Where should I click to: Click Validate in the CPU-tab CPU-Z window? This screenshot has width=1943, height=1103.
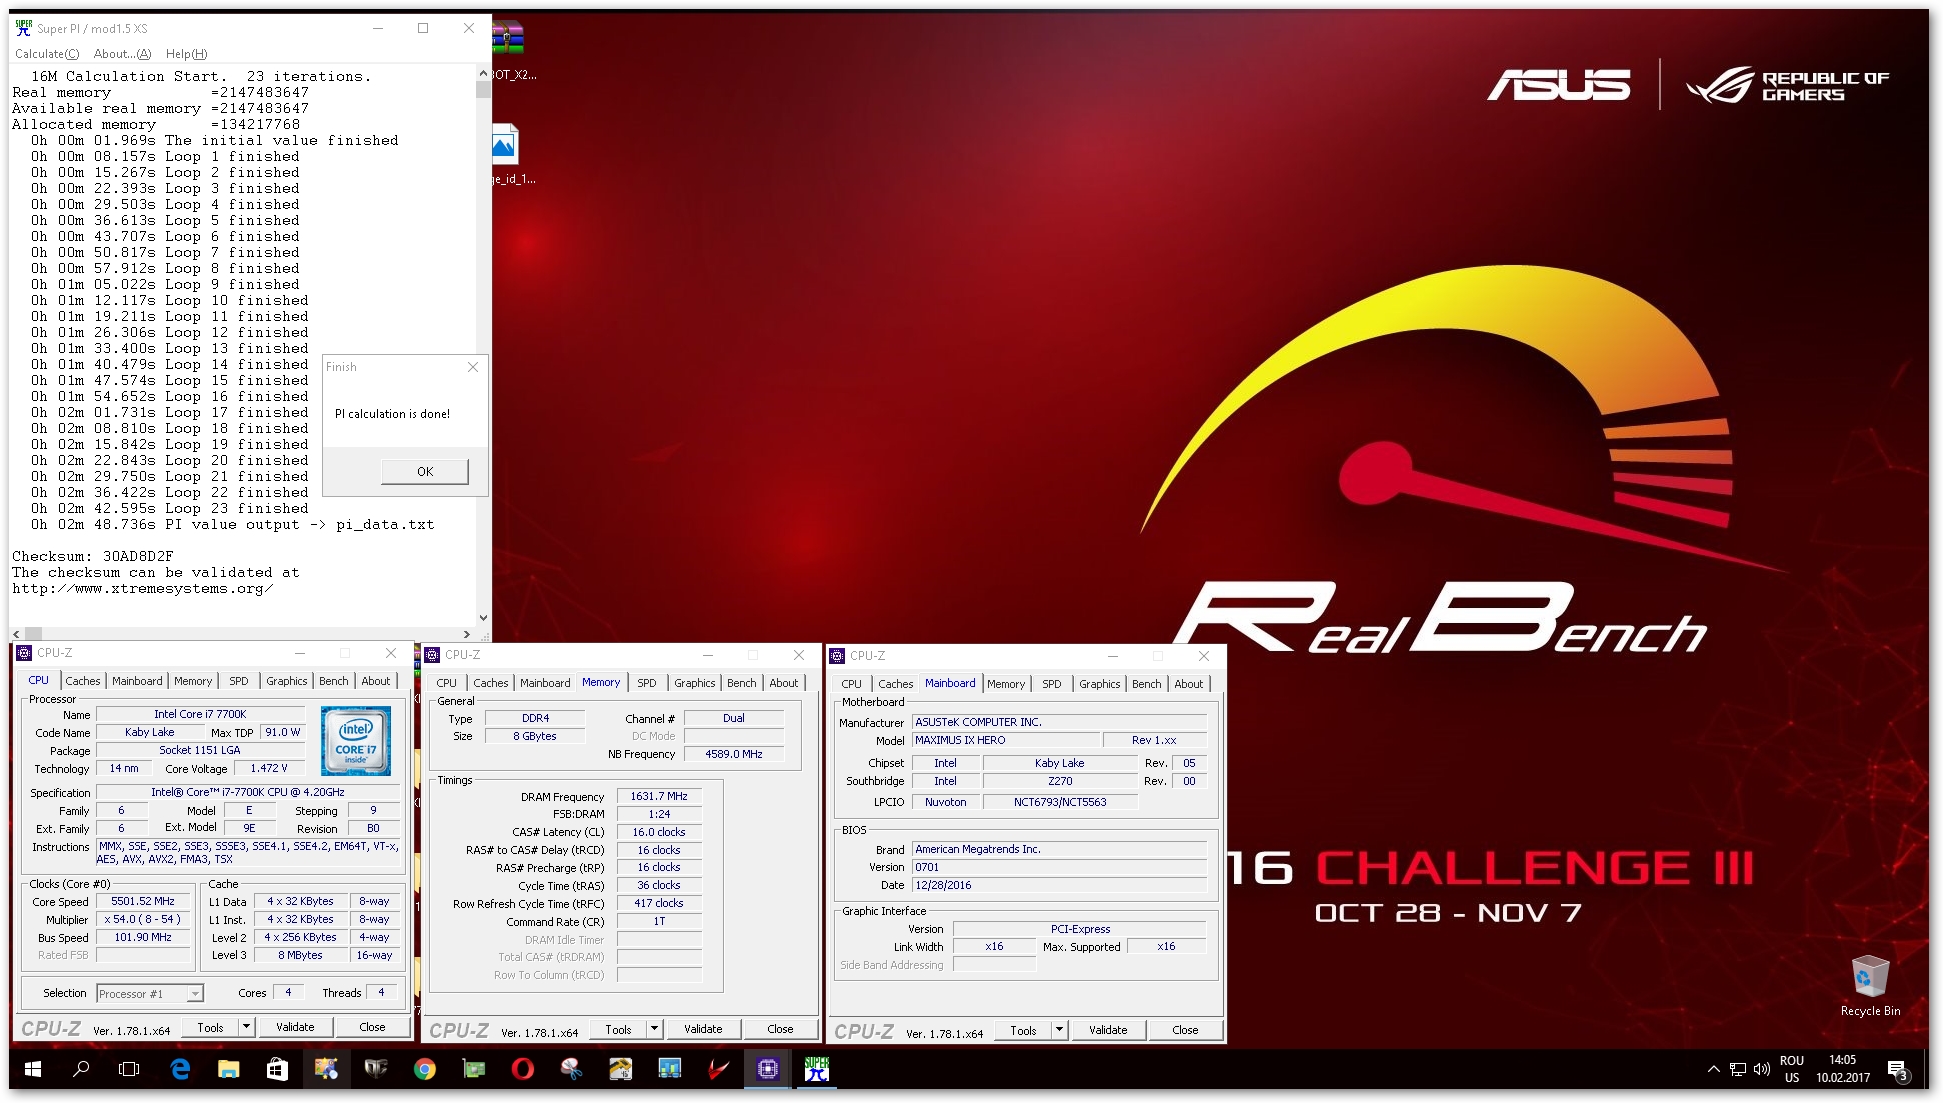pyautogui.click(x=295, y=1027)
